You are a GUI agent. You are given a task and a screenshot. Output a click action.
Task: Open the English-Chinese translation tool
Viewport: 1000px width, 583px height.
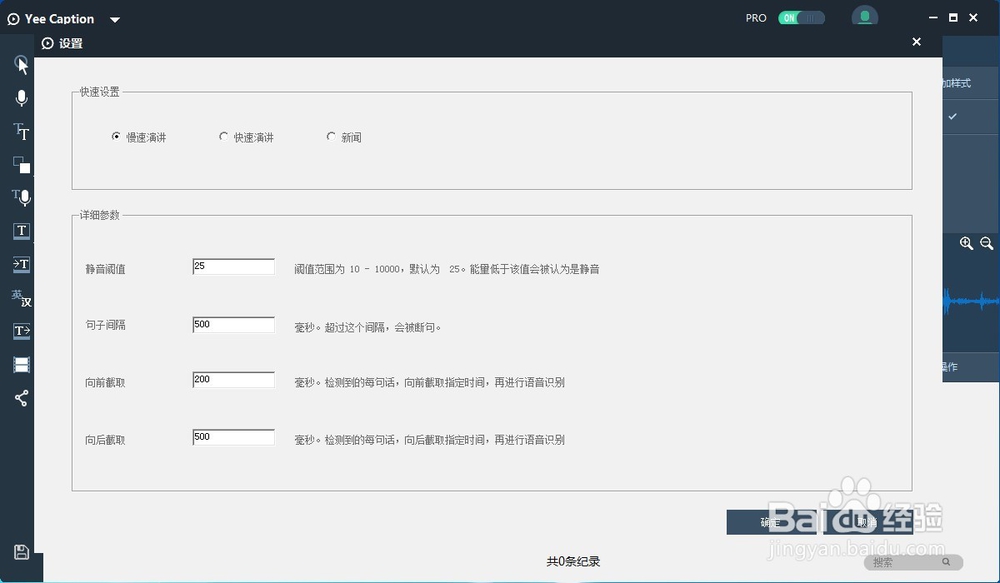click(22, 297)
